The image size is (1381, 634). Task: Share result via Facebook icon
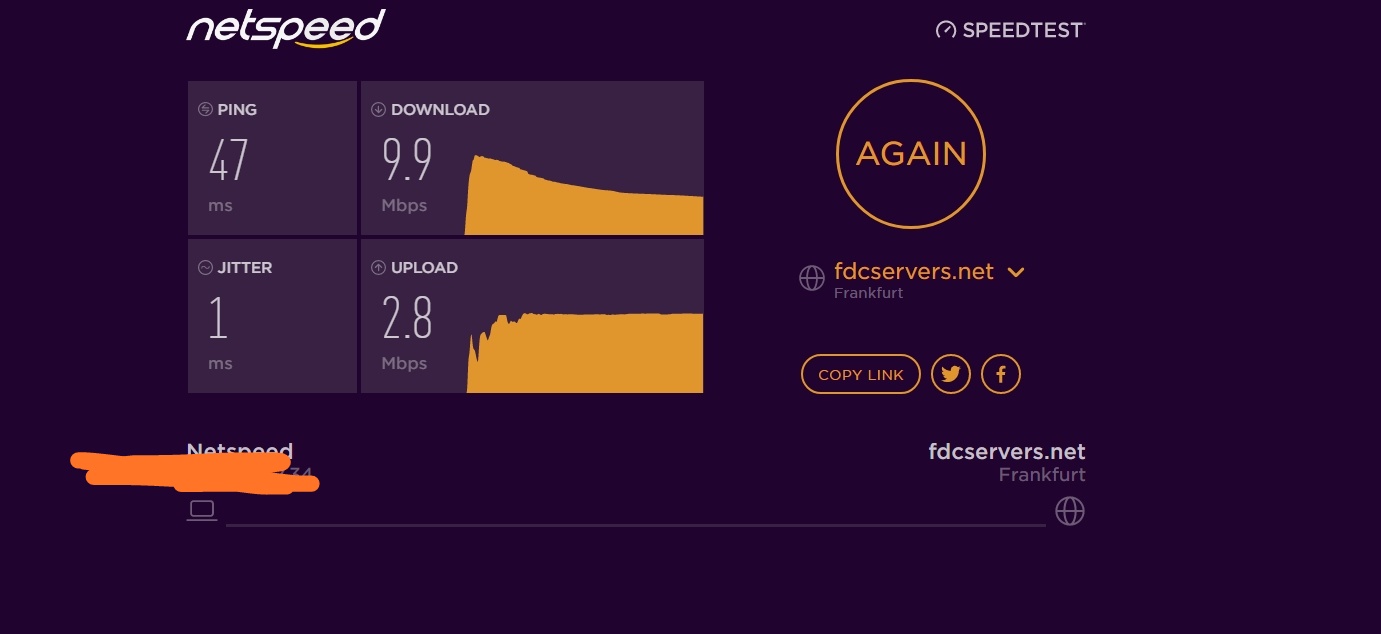pyautogui.click(x=1001, y=375)
